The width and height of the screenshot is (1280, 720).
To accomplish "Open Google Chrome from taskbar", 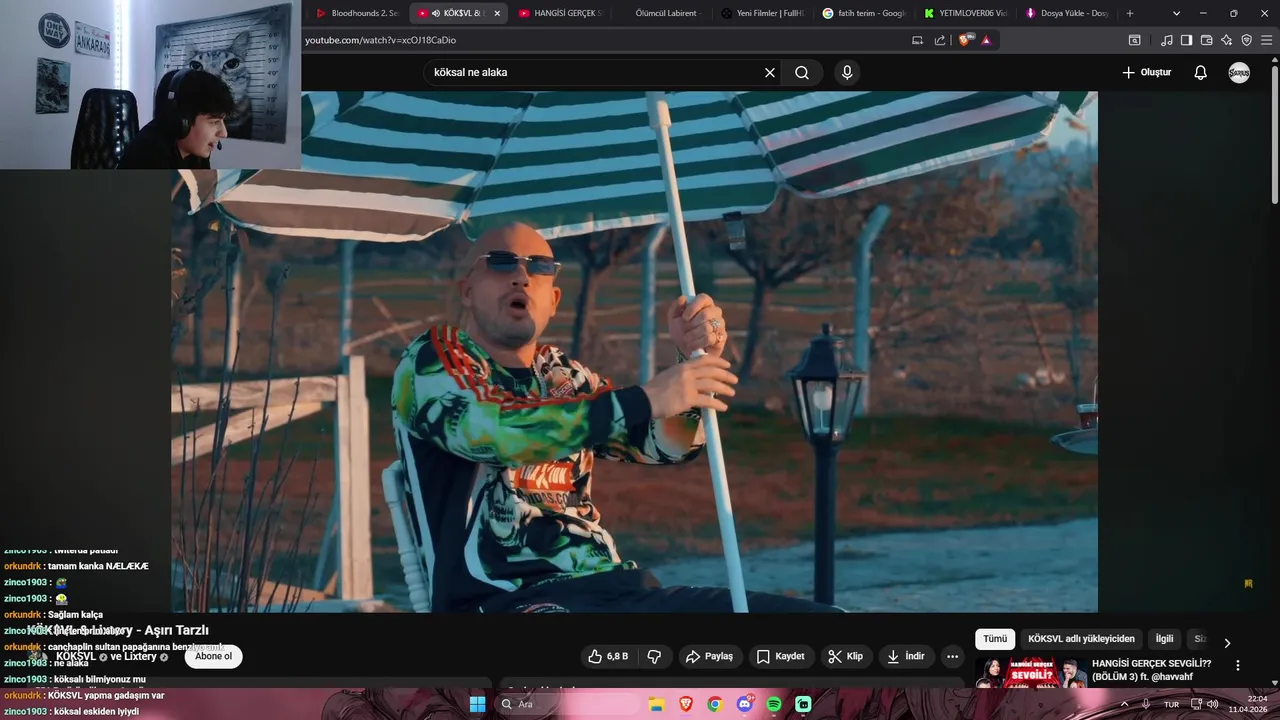I will 714,704.
